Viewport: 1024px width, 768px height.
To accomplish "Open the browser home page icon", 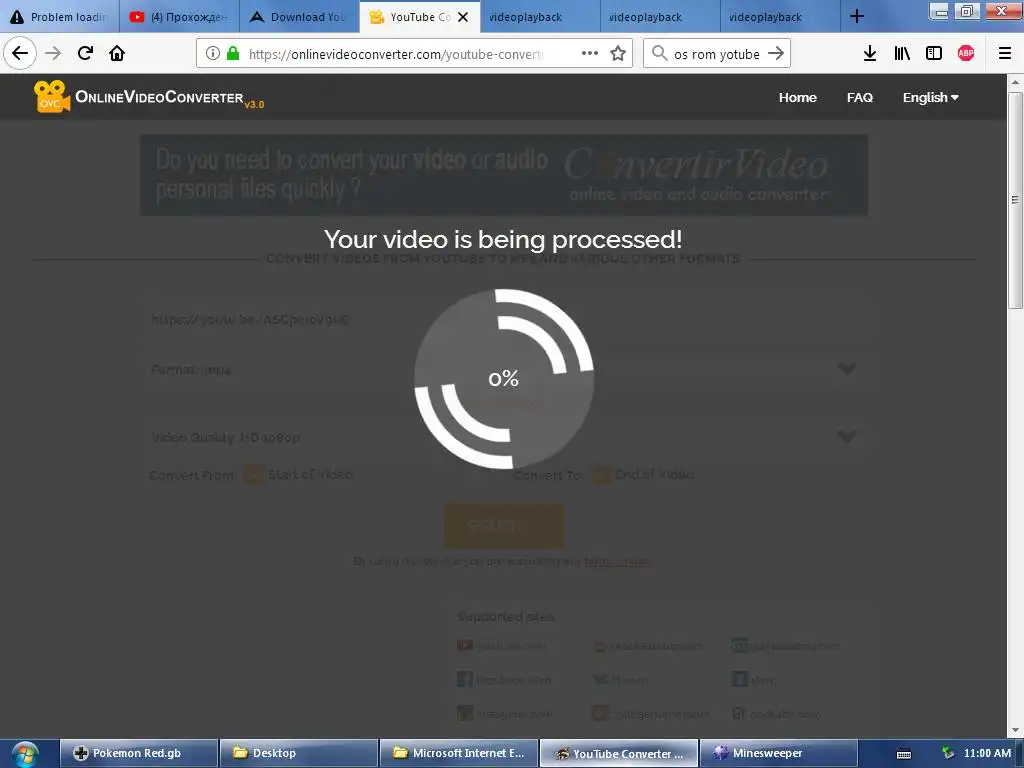I will click(117, 53).
